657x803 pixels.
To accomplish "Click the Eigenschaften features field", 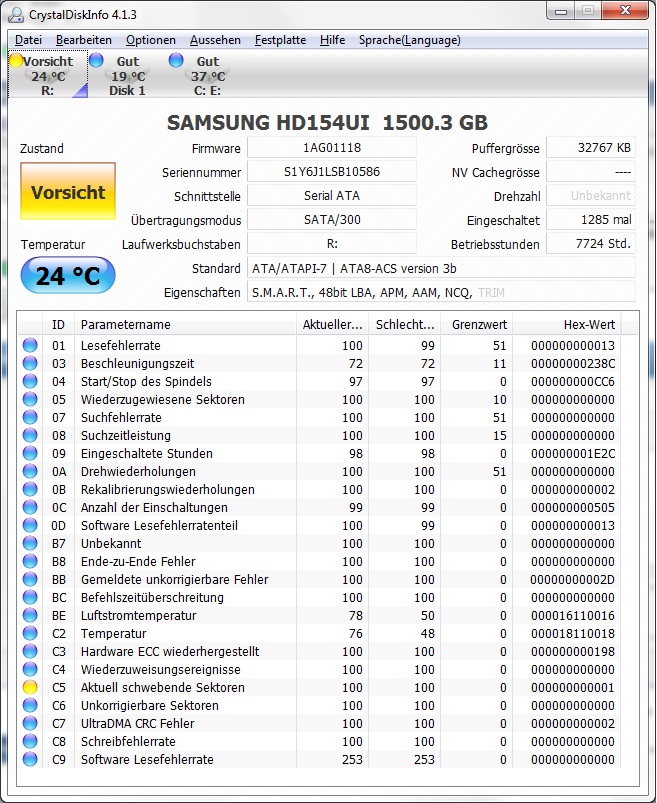I will click(441, 292).
